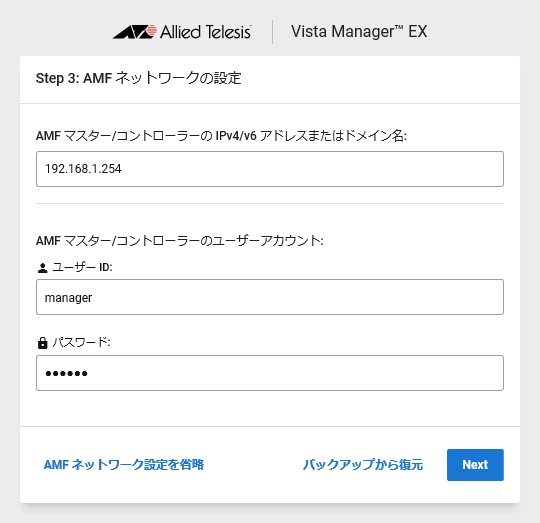Focus the IPv4/v6 address or domain input field
The height and width of the screenshot is (523, 540).
[x=270, y=169]
